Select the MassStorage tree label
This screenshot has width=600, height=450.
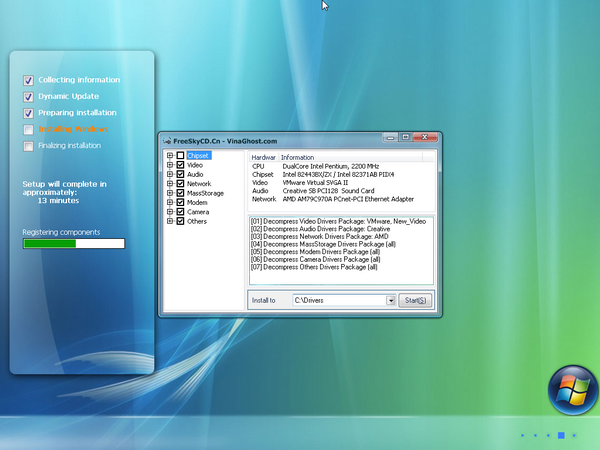(205, 193)
